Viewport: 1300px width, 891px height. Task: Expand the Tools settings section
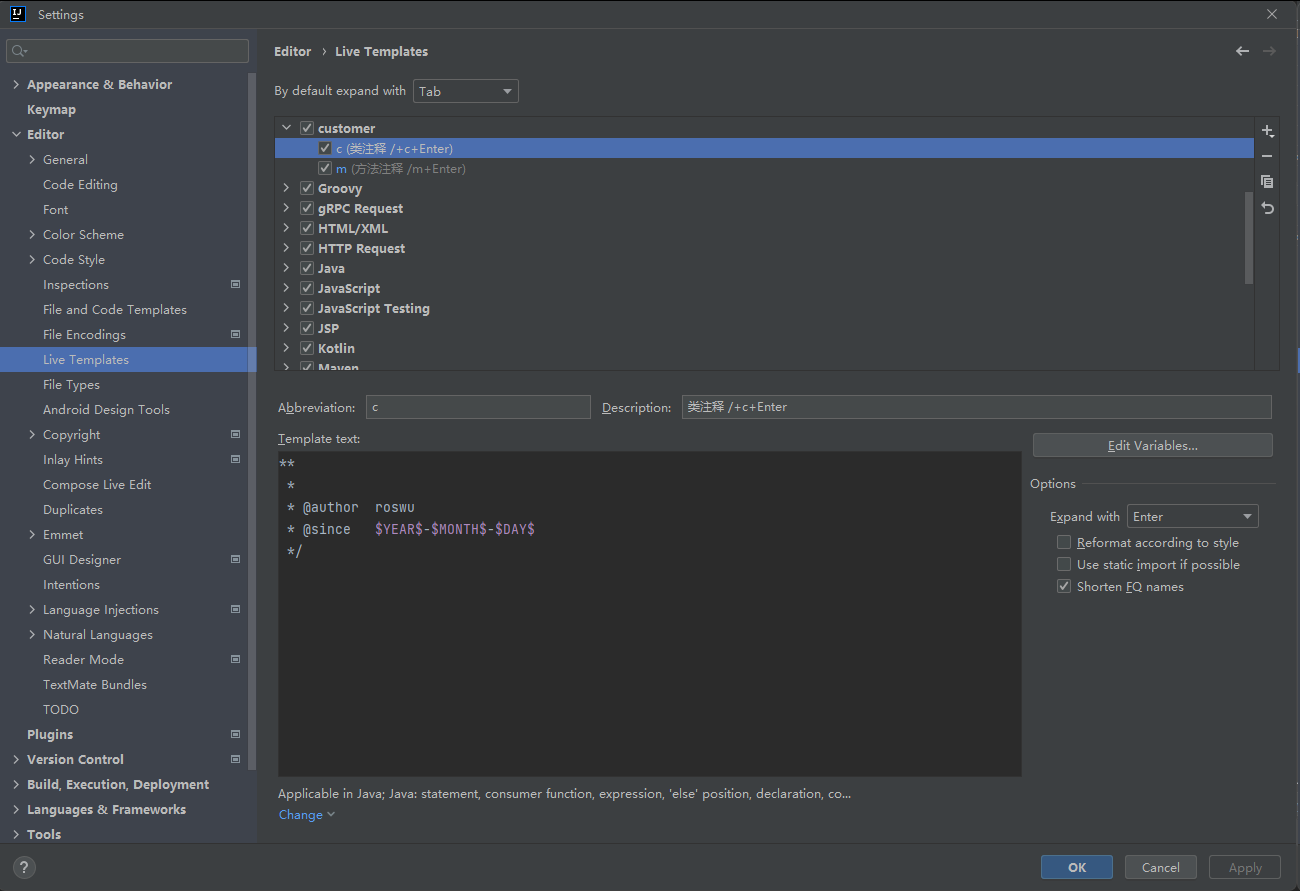(x=16, y=834)
